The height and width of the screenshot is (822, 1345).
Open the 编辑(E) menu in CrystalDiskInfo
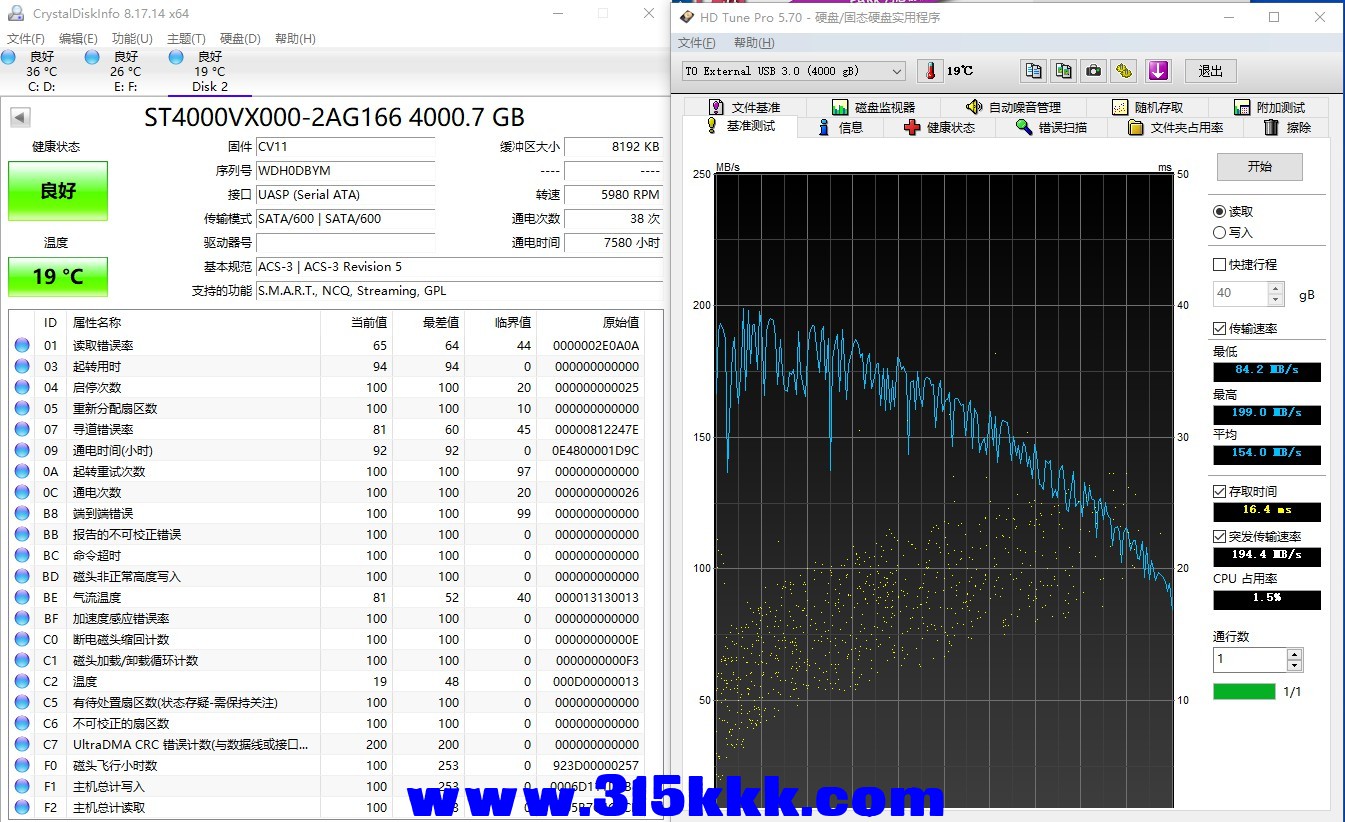[78, 39]
